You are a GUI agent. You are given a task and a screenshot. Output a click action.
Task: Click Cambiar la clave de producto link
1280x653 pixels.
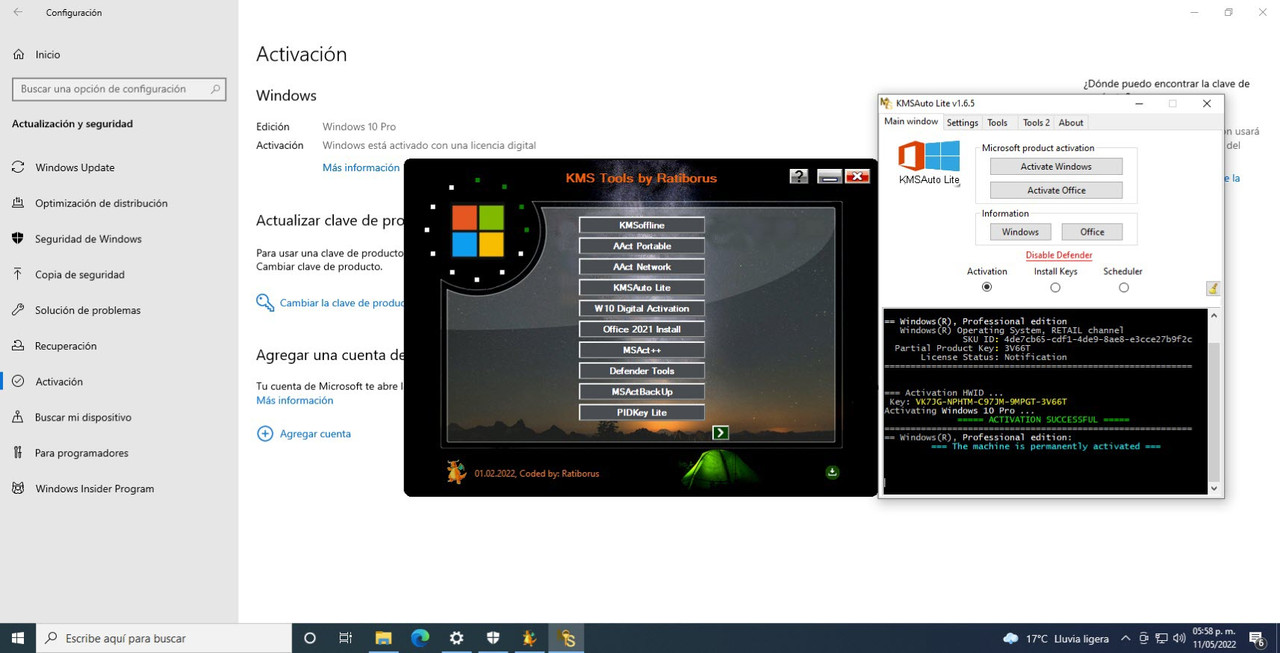coord(342,303)
